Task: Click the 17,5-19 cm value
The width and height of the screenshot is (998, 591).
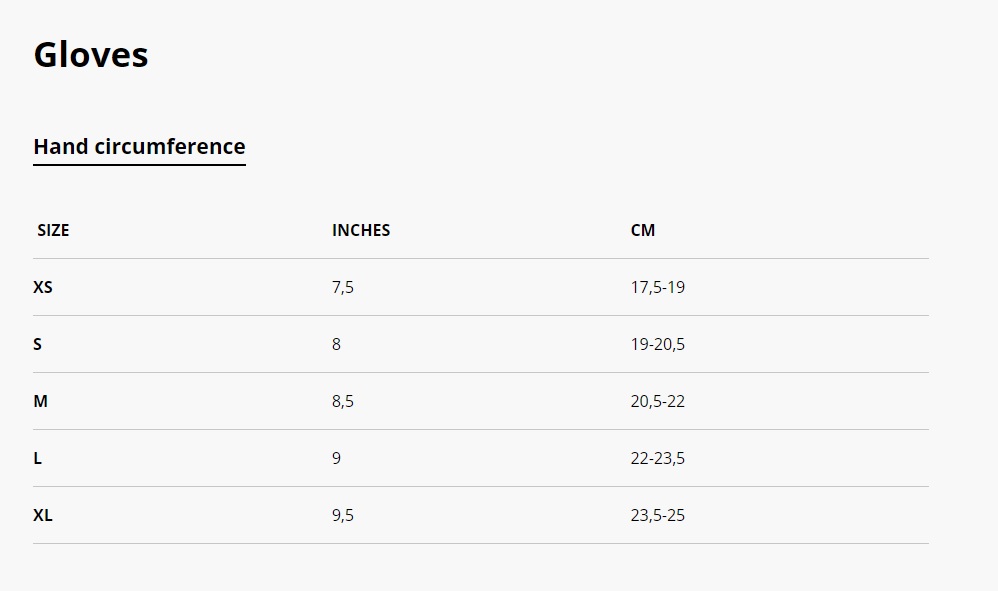Action: [657, 288]
